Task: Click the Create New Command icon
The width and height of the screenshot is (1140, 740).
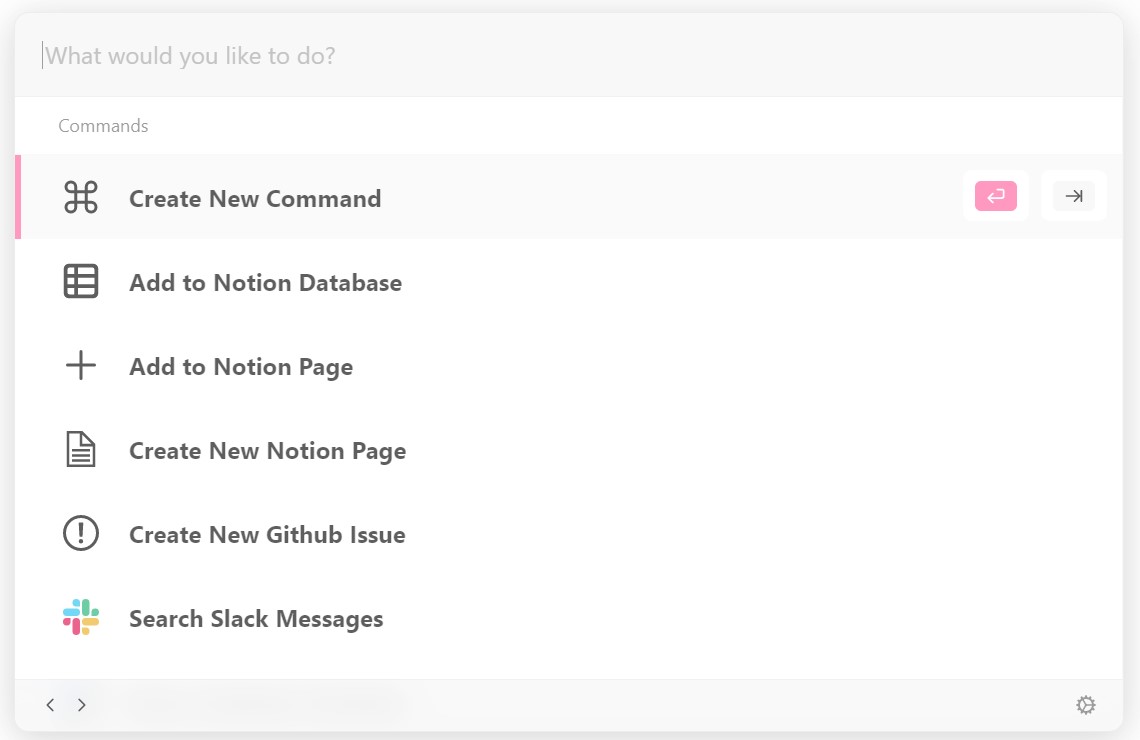Action: pos(81,198)
